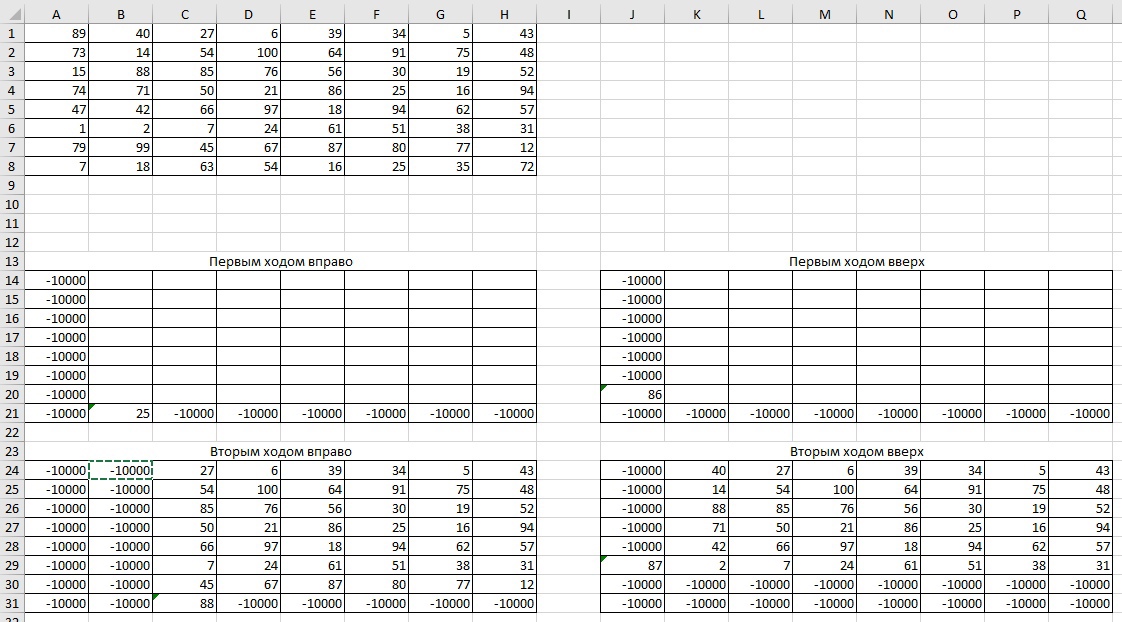Click cell J29 containing 87
Screen dimensions: 1122x622
(632, 565)
